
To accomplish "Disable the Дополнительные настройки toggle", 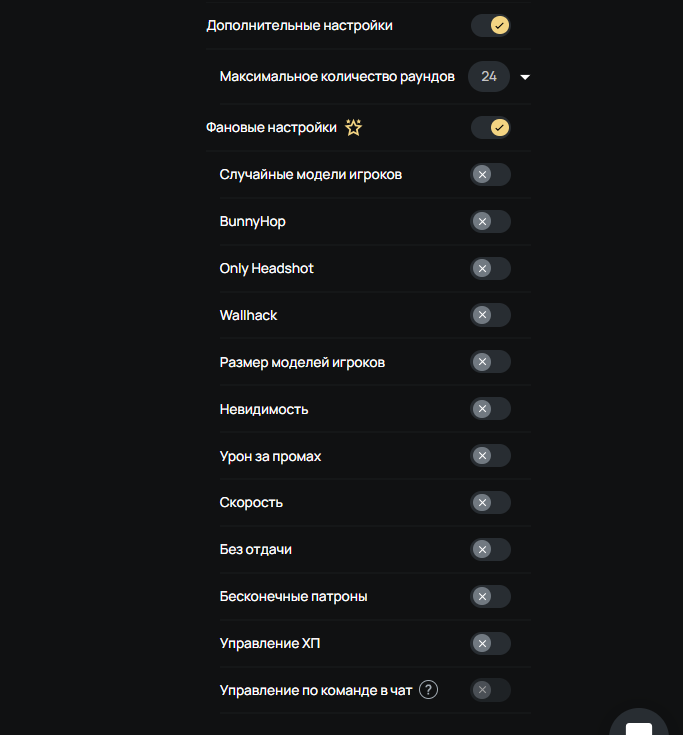I will click(x=491, y=25).
